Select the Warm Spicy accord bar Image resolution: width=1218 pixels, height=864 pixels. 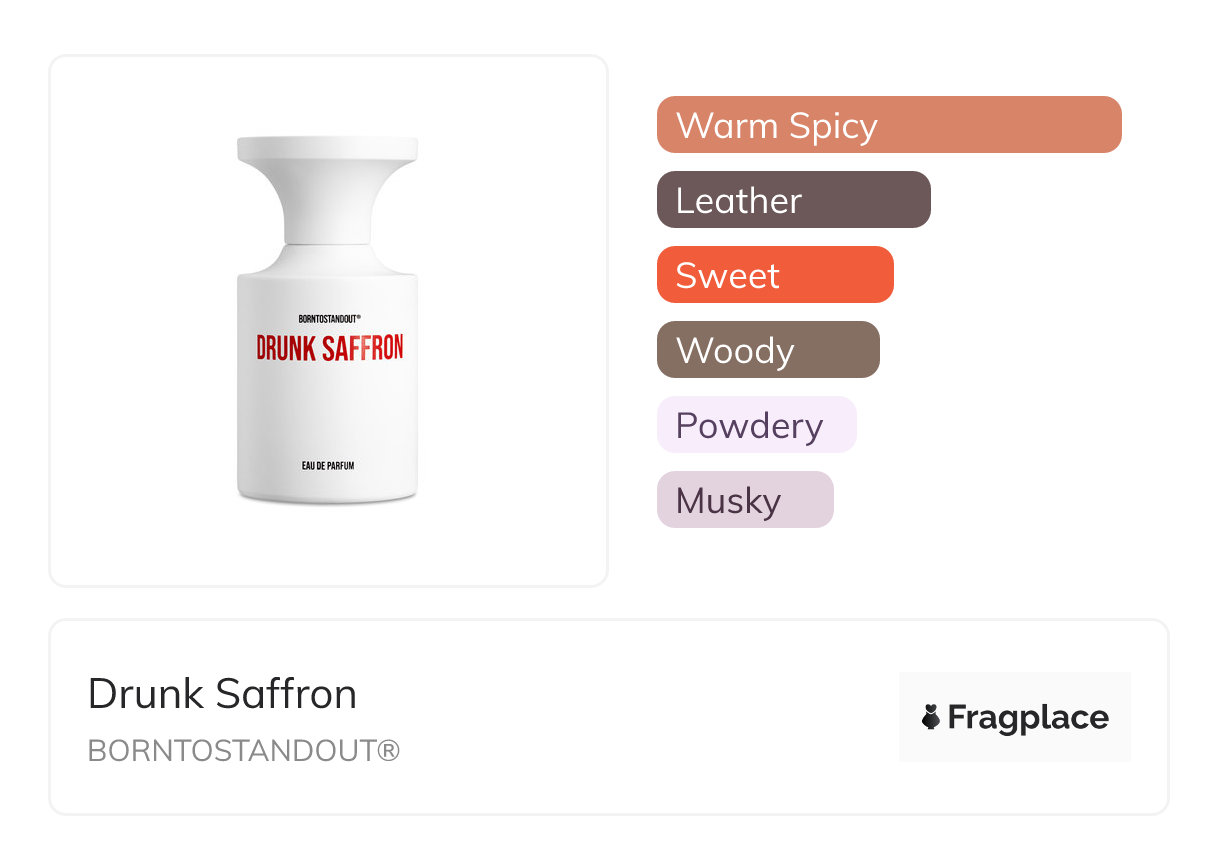tap(888, 125)
